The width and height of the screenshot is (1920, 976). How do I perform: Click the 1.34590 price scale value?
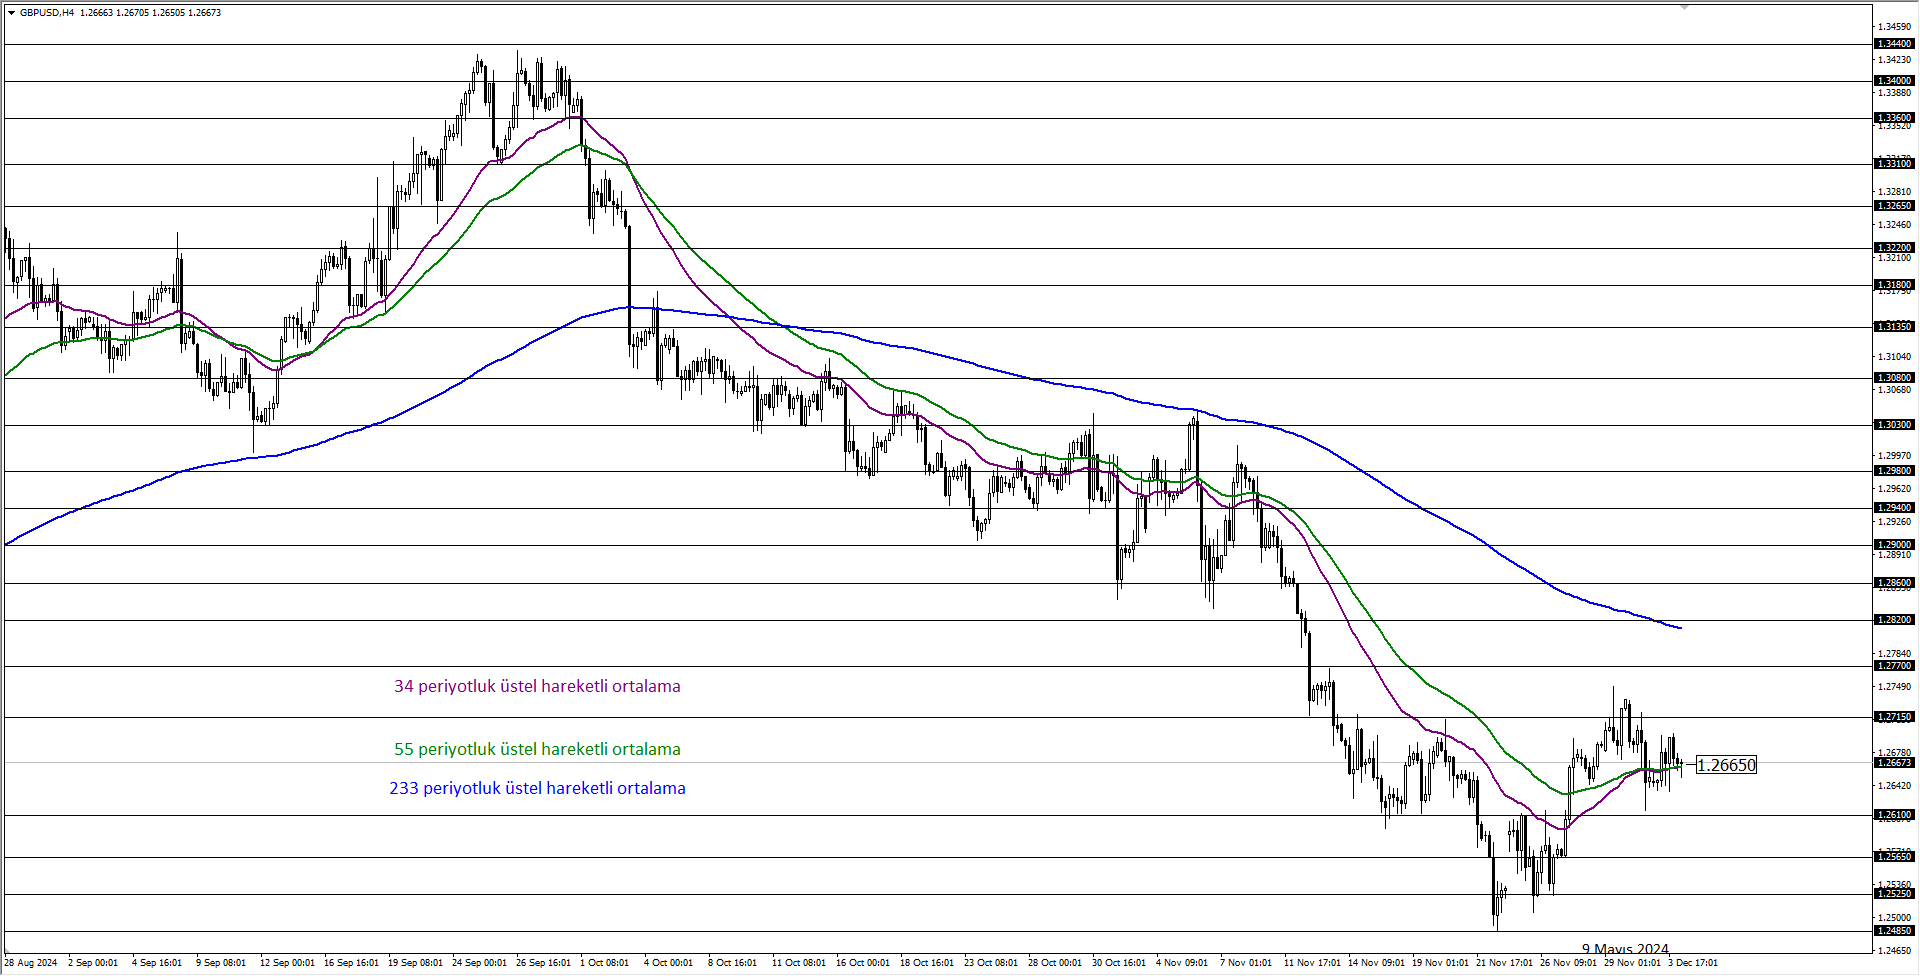[x=1894, y=27]
